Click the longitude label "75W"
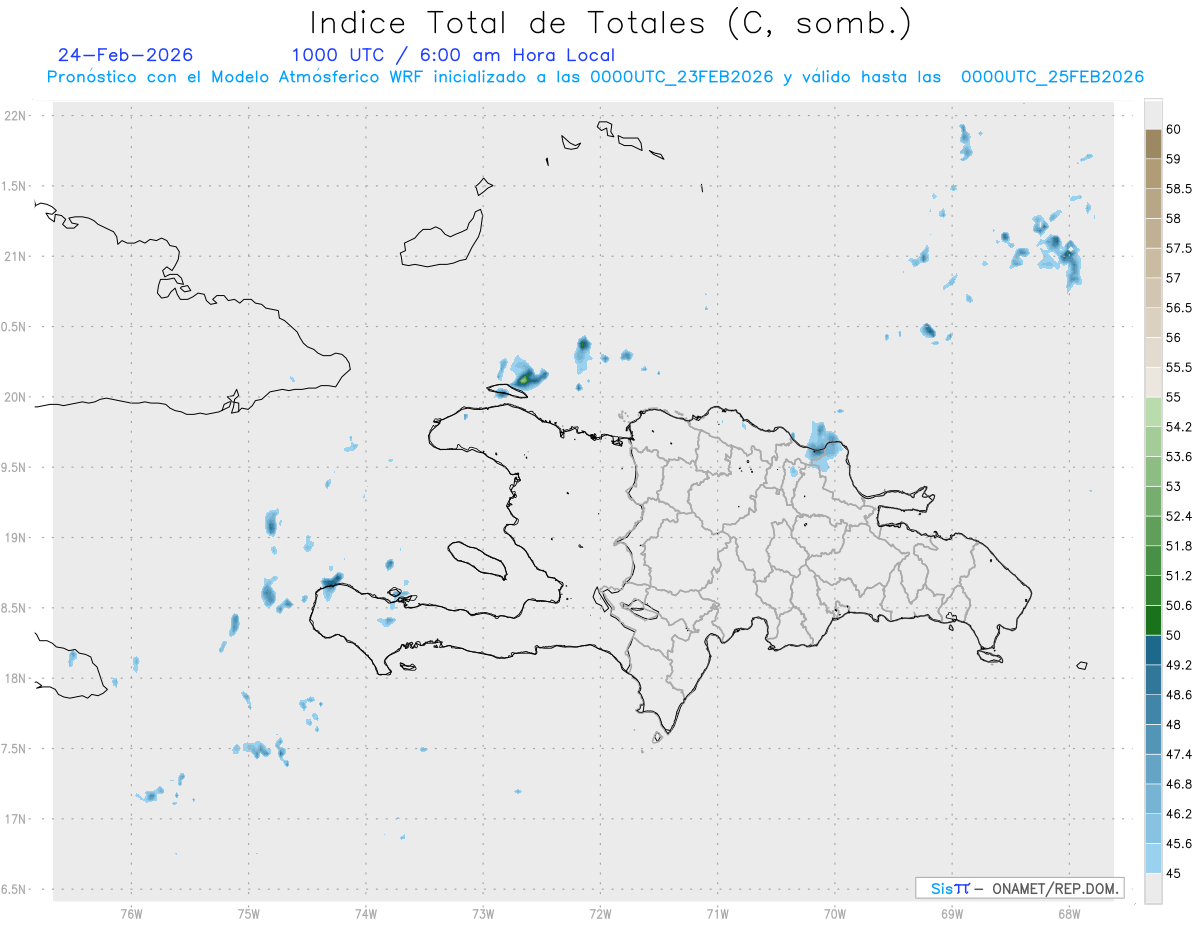The width and height of the screenshot is (1200, 927). coord(249,913)
